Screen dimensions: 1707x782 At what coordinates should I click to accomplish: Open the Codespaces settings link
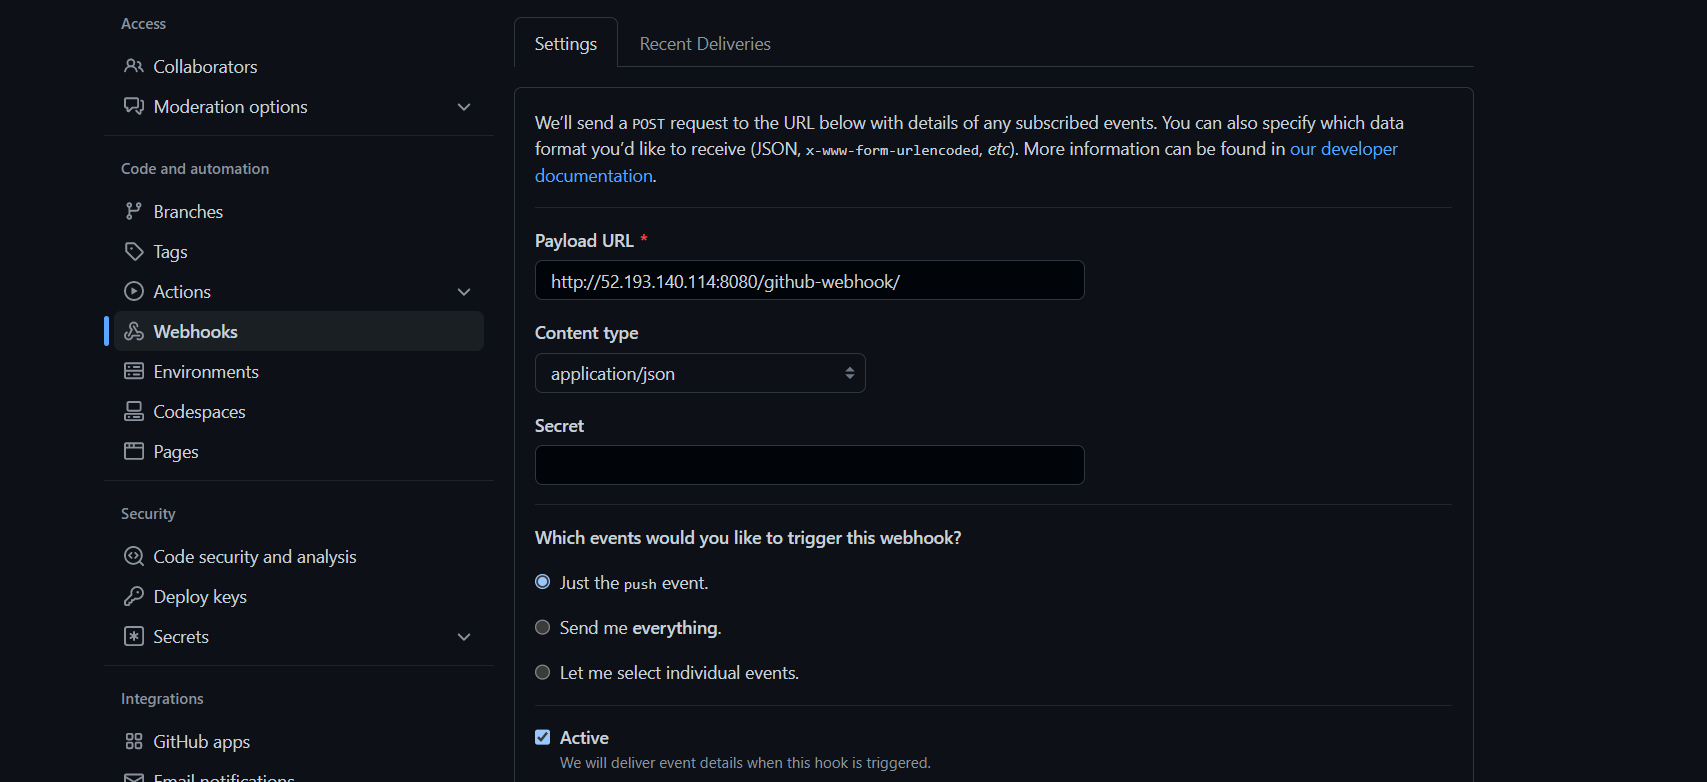pyautogui.click(x=299, y=411)
